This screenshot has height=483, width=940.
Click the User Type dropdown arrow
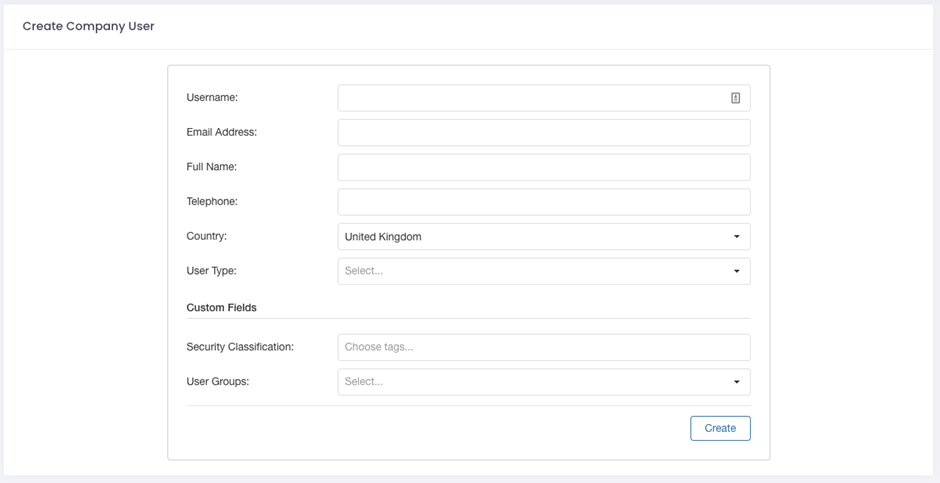pos(737,271)
